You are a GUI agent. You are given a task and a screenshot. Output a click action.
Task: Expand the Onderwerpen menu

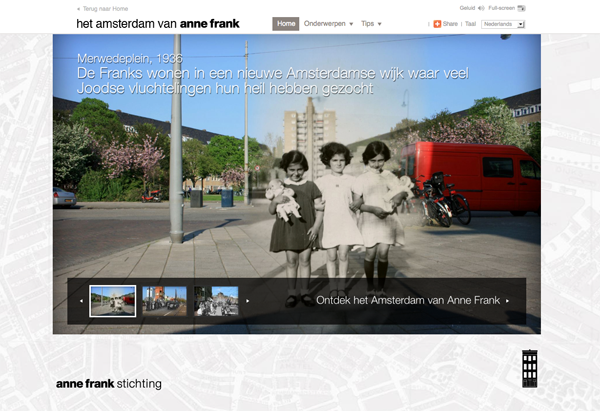tap(328, 24)
